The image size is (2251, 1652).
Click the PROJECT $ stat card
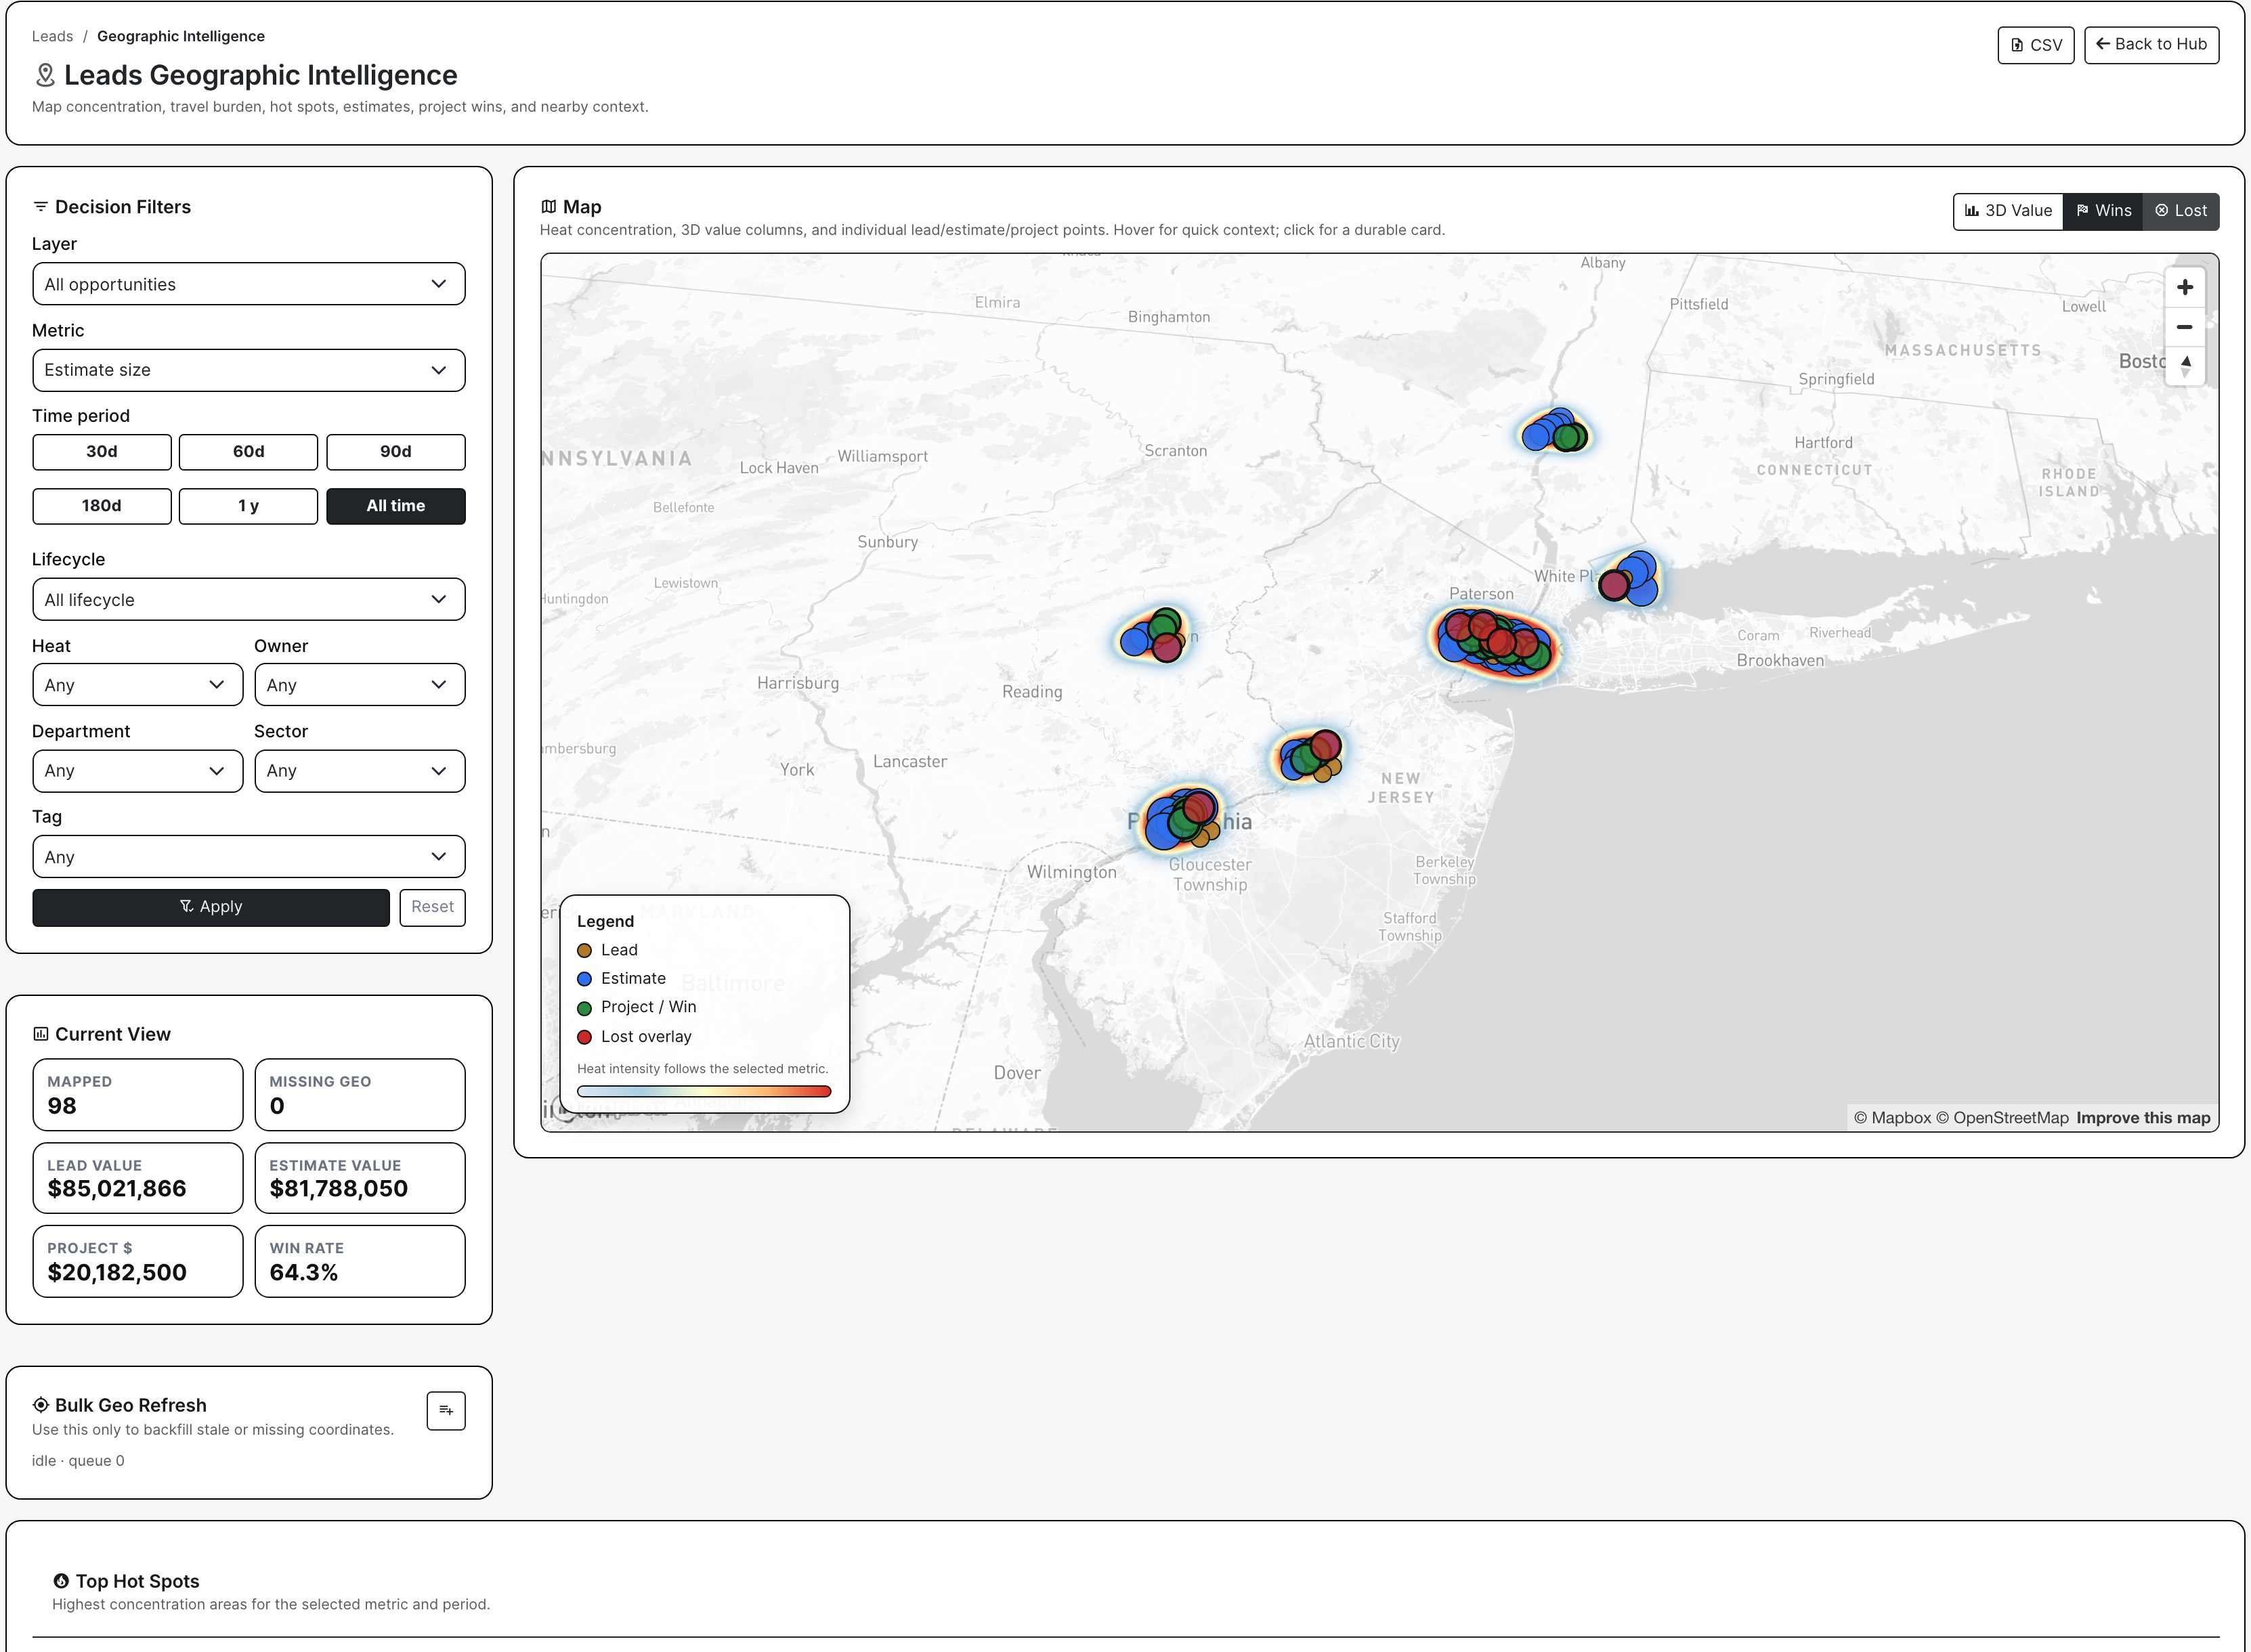[138, 1261]
